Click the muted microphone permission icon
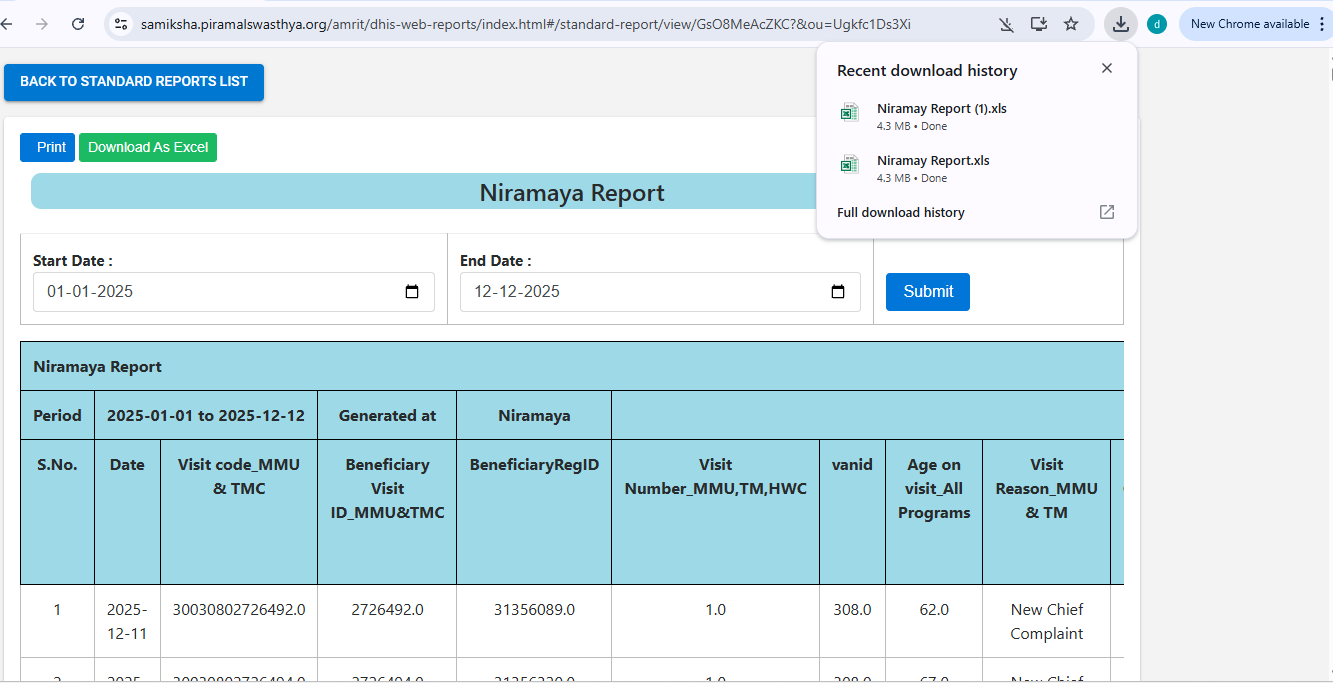This screenshot has height=683, width=1333. tap(1006, 24)
